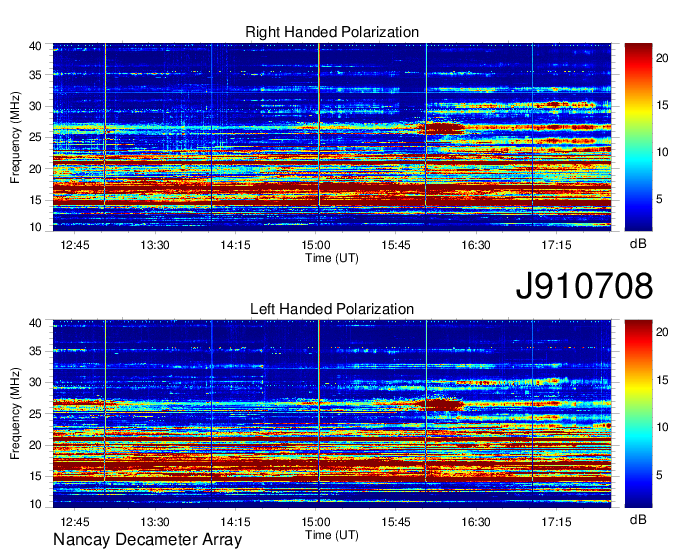The height and width of the screenshot is (552, 680).
Task: Click the 15:00 tick of the right-handed plot
Action: [316, 245]
